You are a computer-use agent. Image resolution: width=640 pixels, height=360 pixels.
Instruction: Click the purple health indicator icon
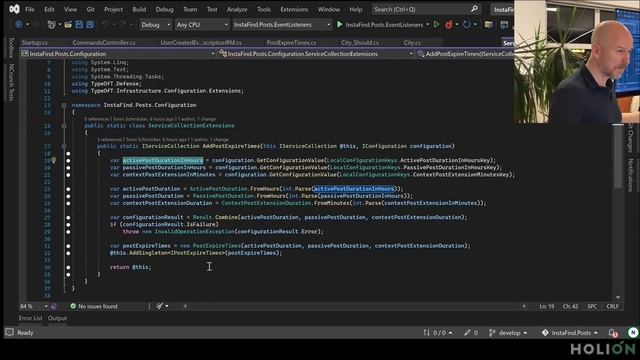coord(53,306)
